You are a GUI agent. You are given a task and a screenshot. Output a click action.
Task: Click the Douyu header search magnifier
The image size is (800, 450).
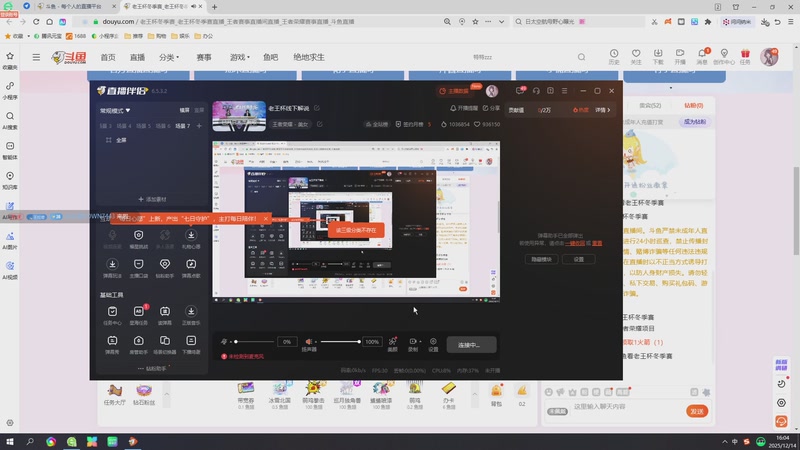[x=581, y=57]
